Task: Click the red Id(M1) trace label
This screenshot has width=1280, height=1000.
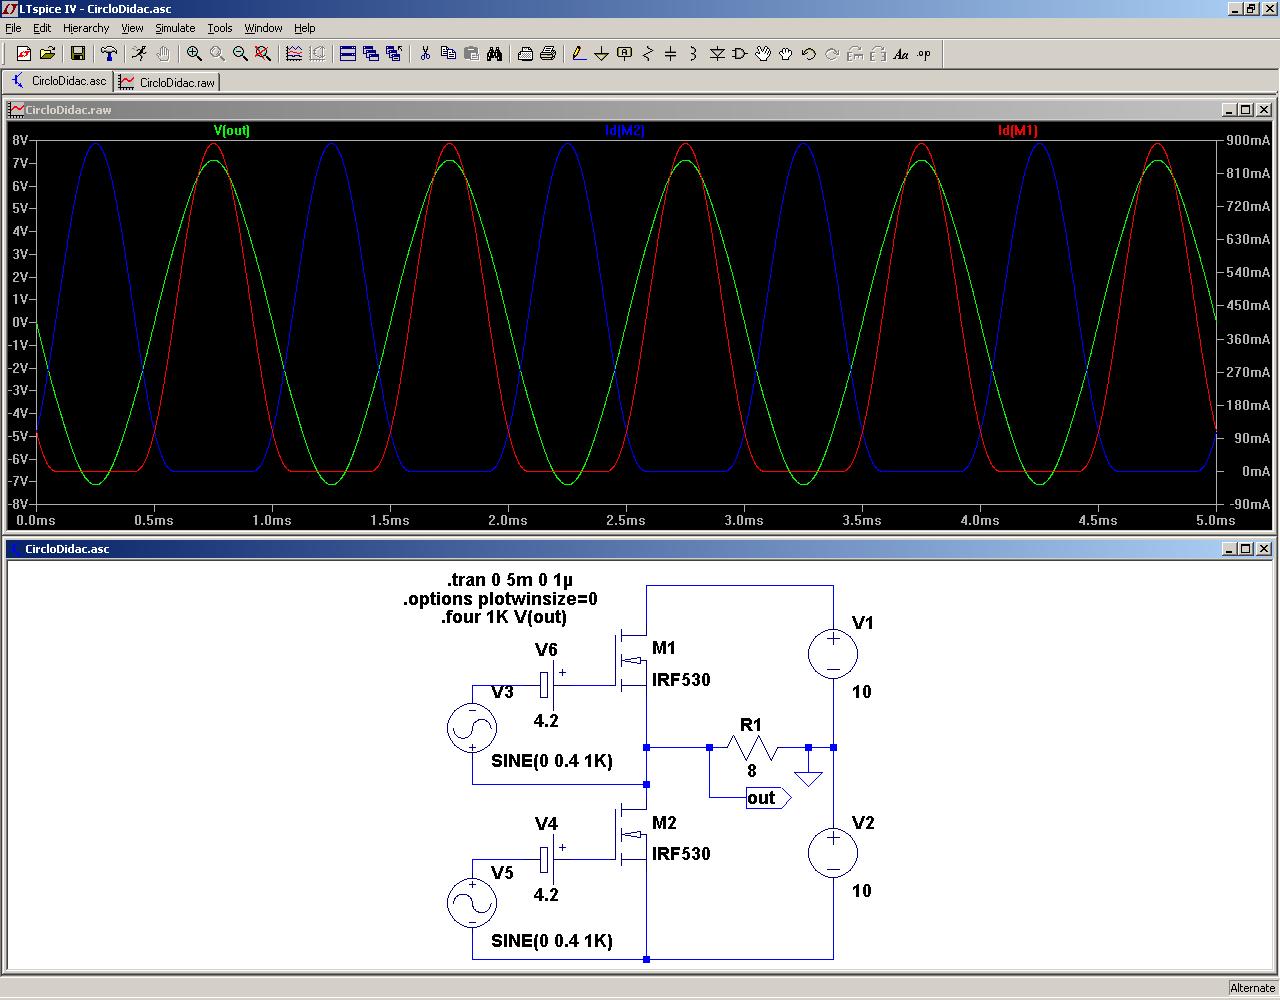Action: [x=1018, y=131]
